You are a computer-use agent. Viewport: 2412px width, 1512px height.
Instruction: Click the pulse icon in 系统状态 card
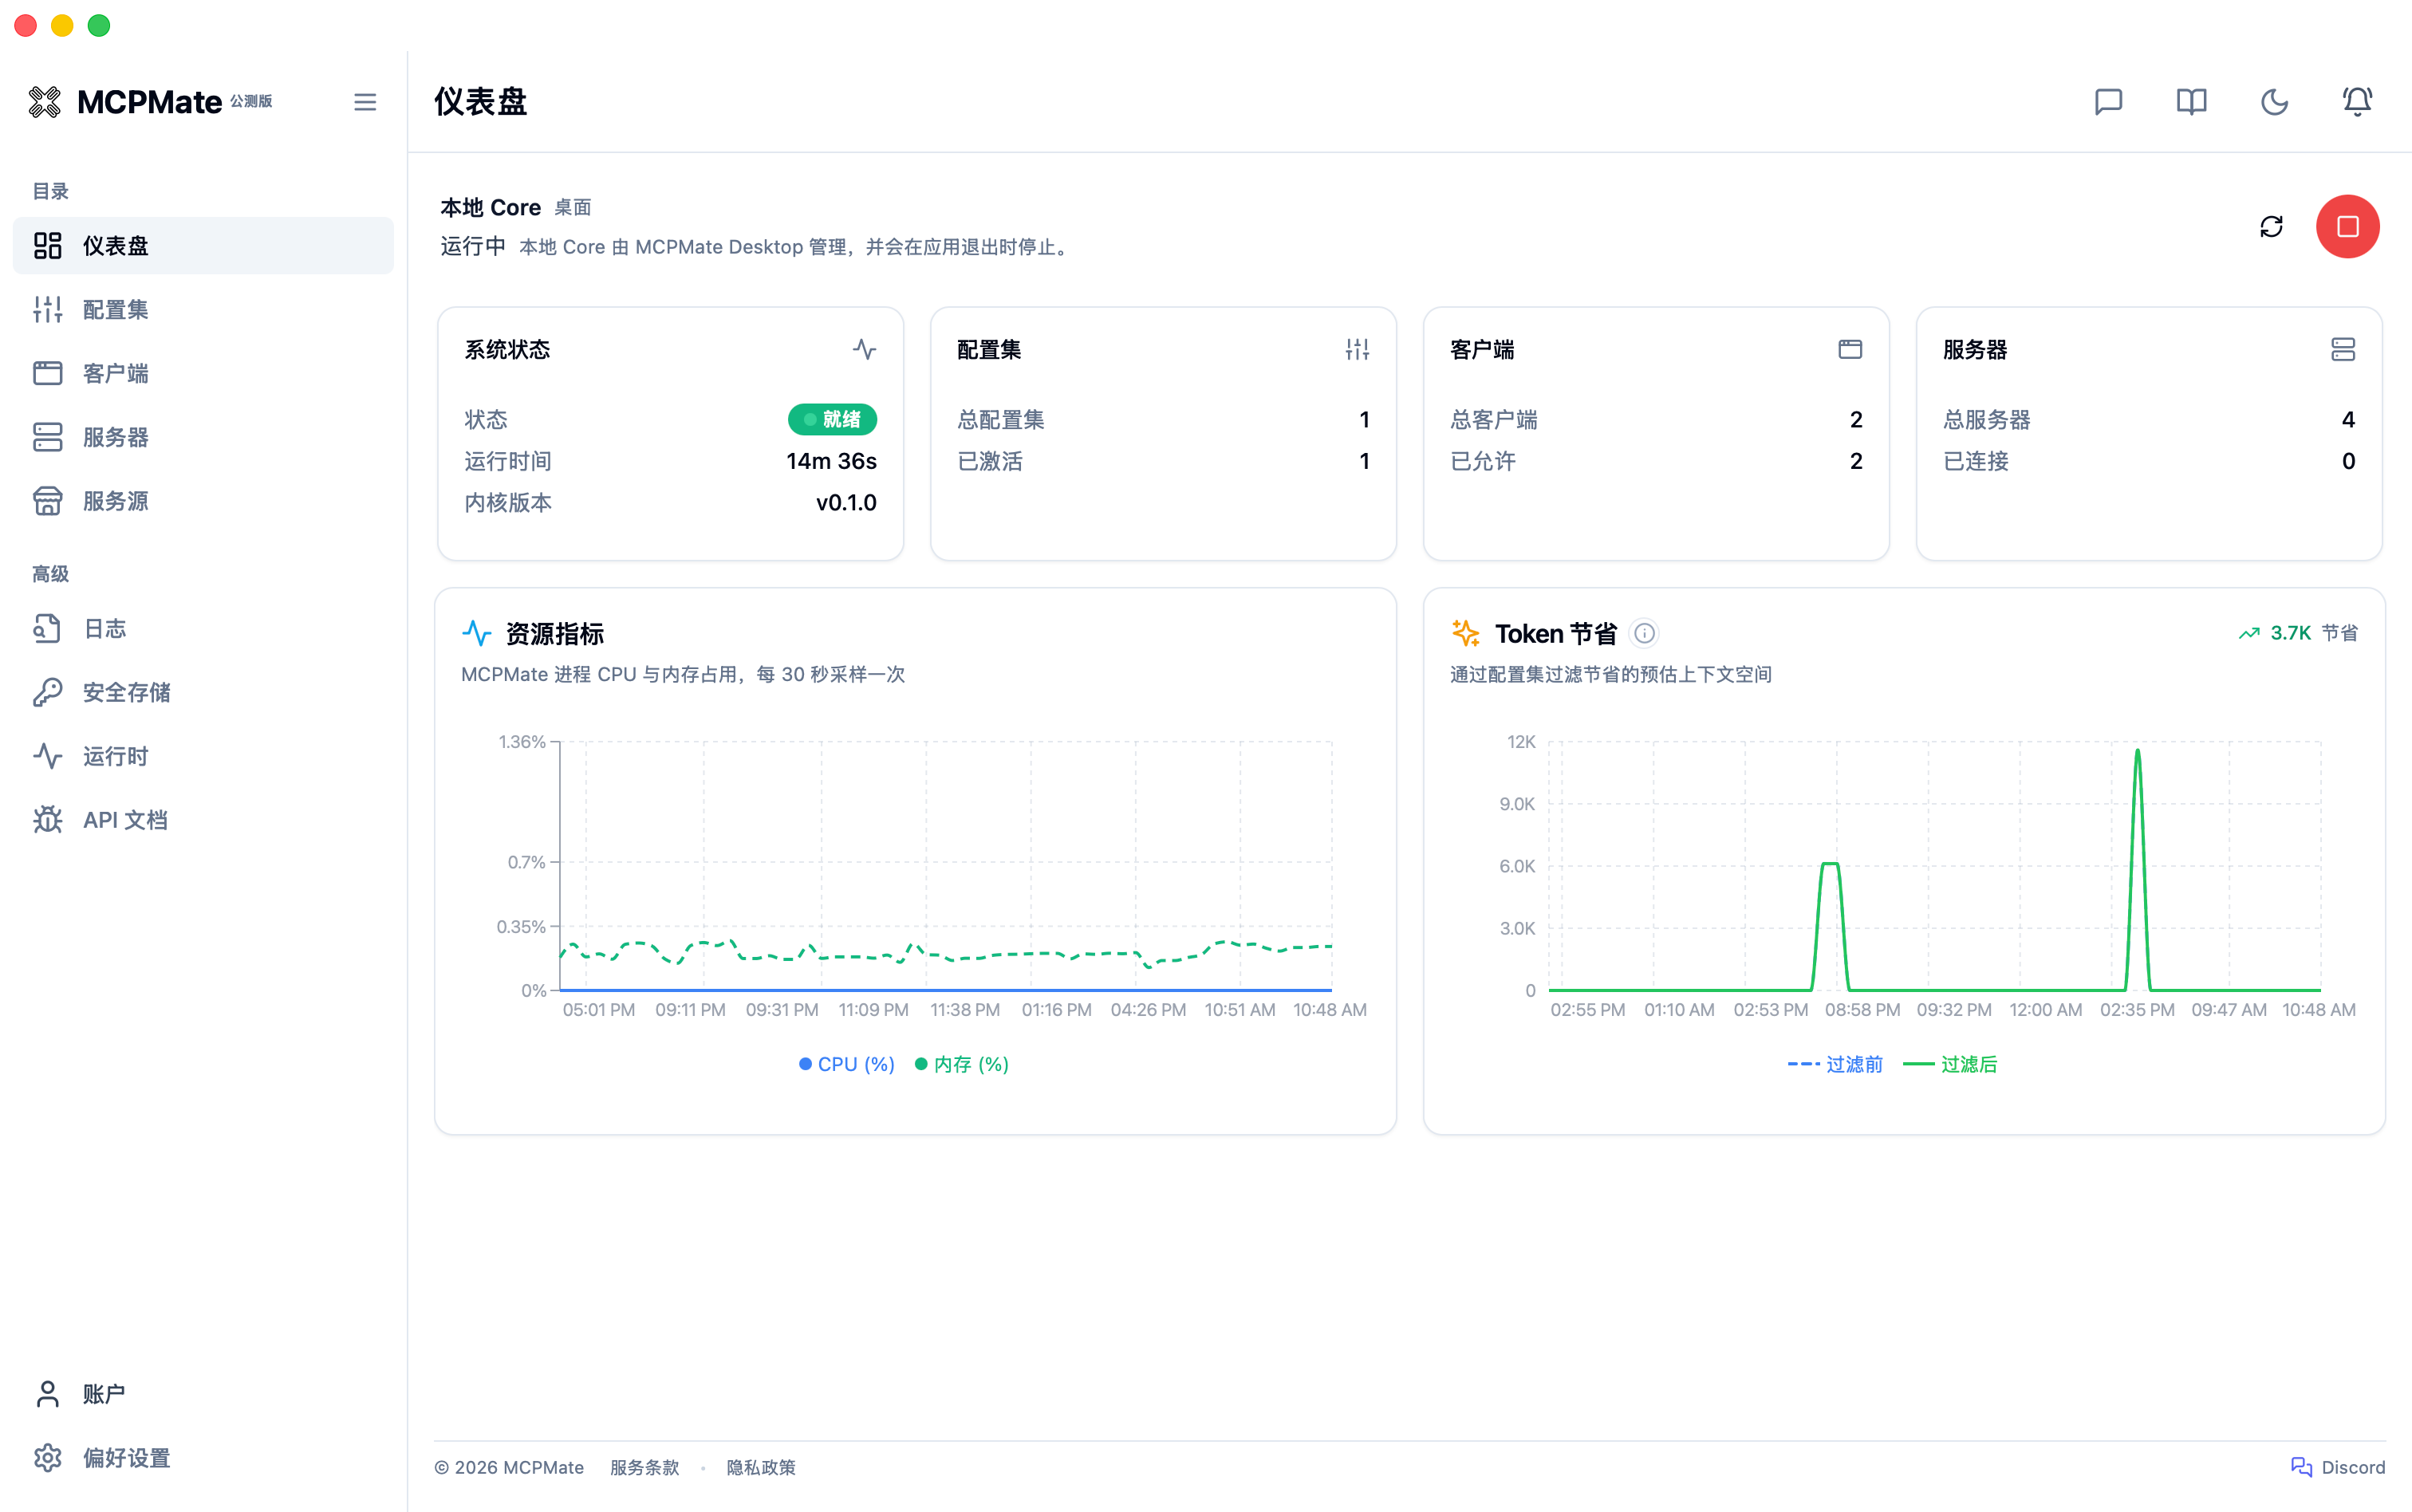[864, 349]
